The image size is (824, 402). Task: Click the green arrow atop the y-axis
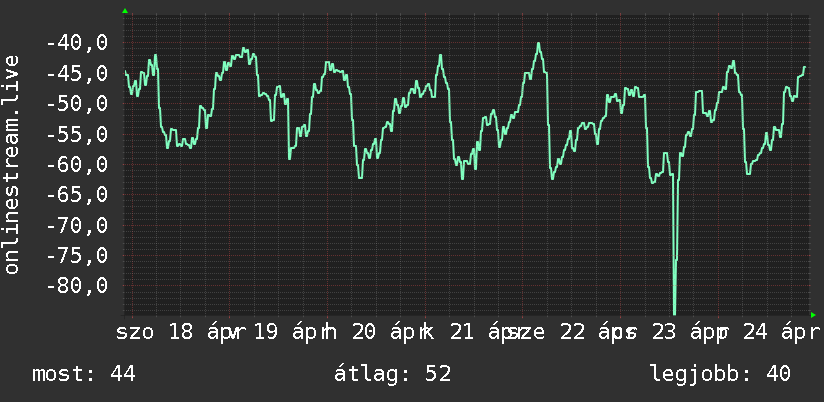[x=125, y=11]
